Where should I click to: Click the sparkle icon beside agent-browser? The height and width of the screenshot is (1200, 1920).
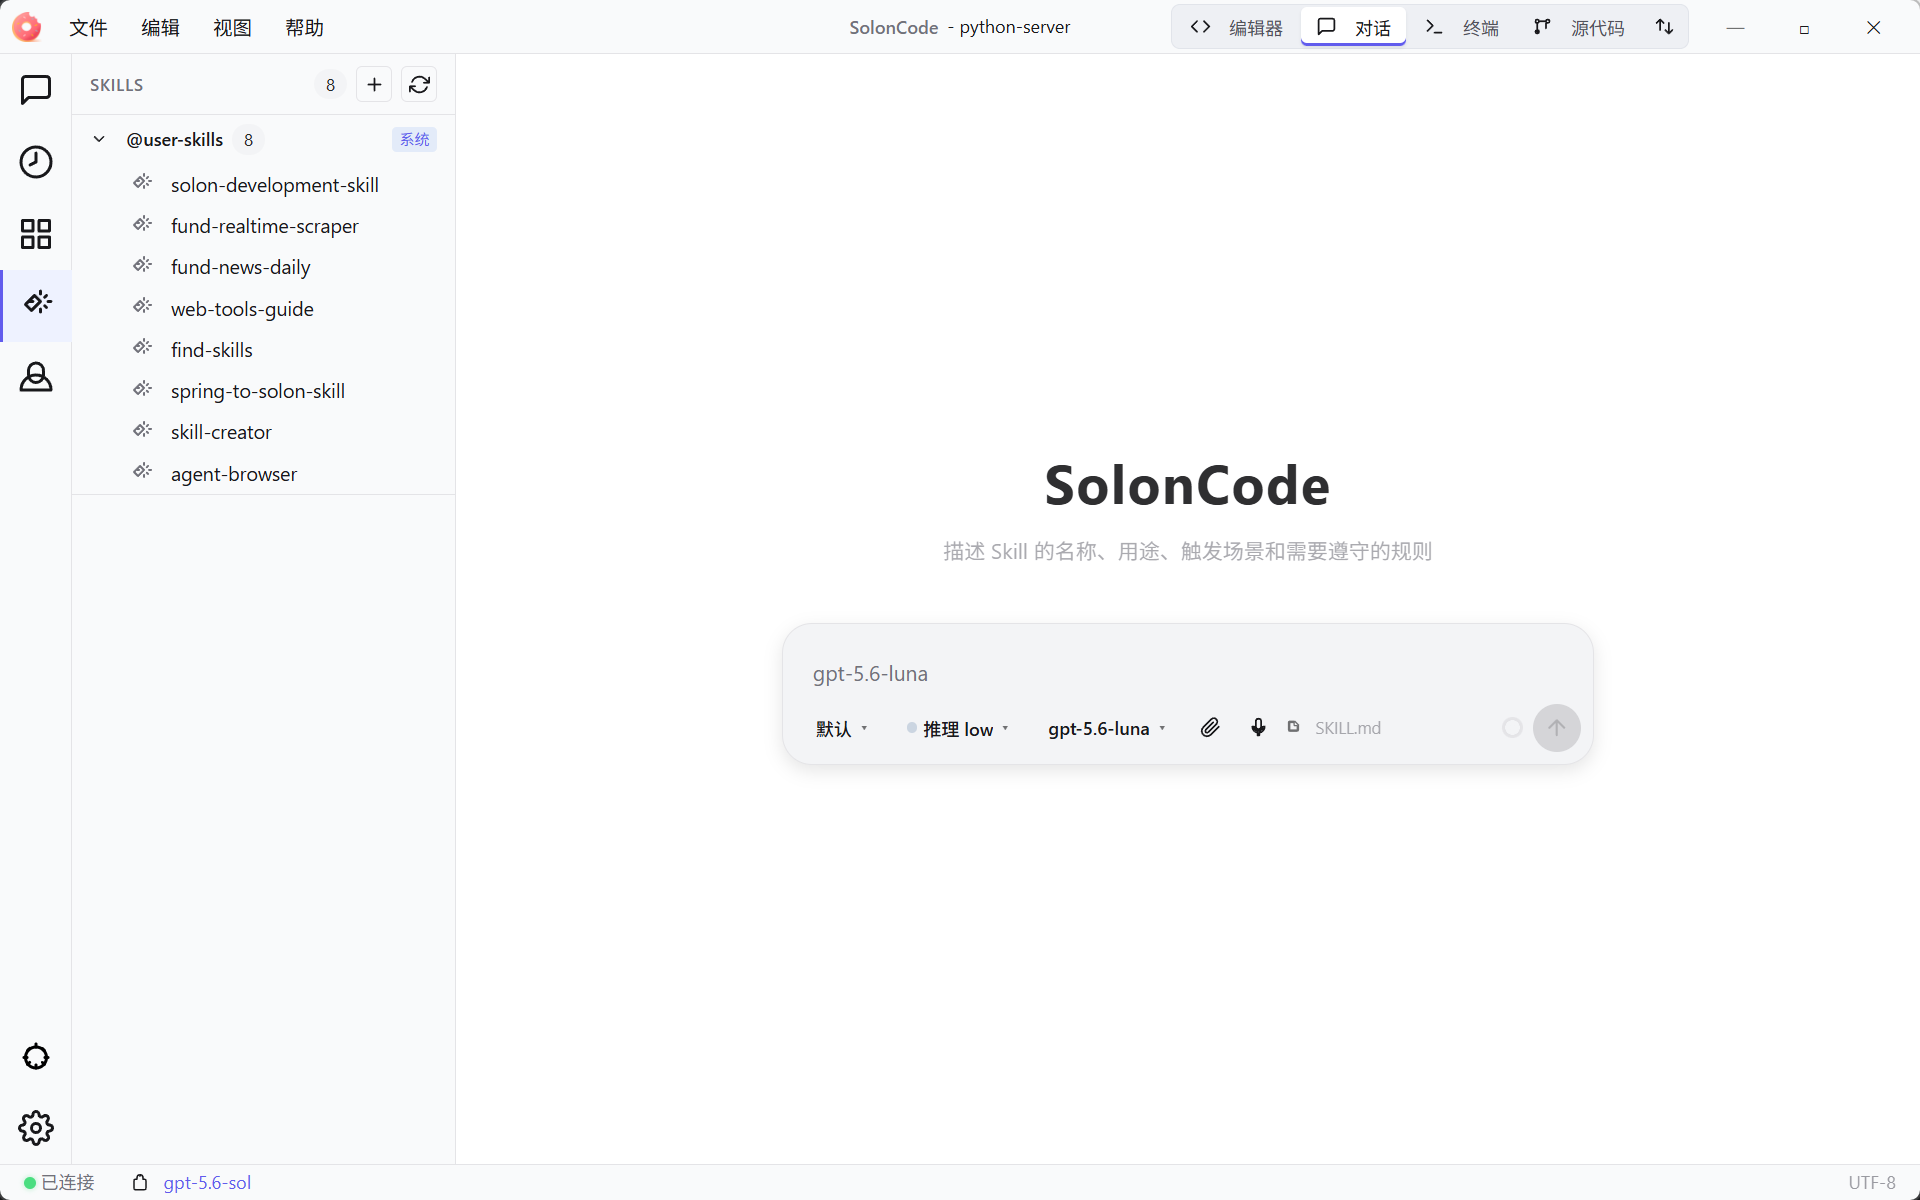(143, 471)
